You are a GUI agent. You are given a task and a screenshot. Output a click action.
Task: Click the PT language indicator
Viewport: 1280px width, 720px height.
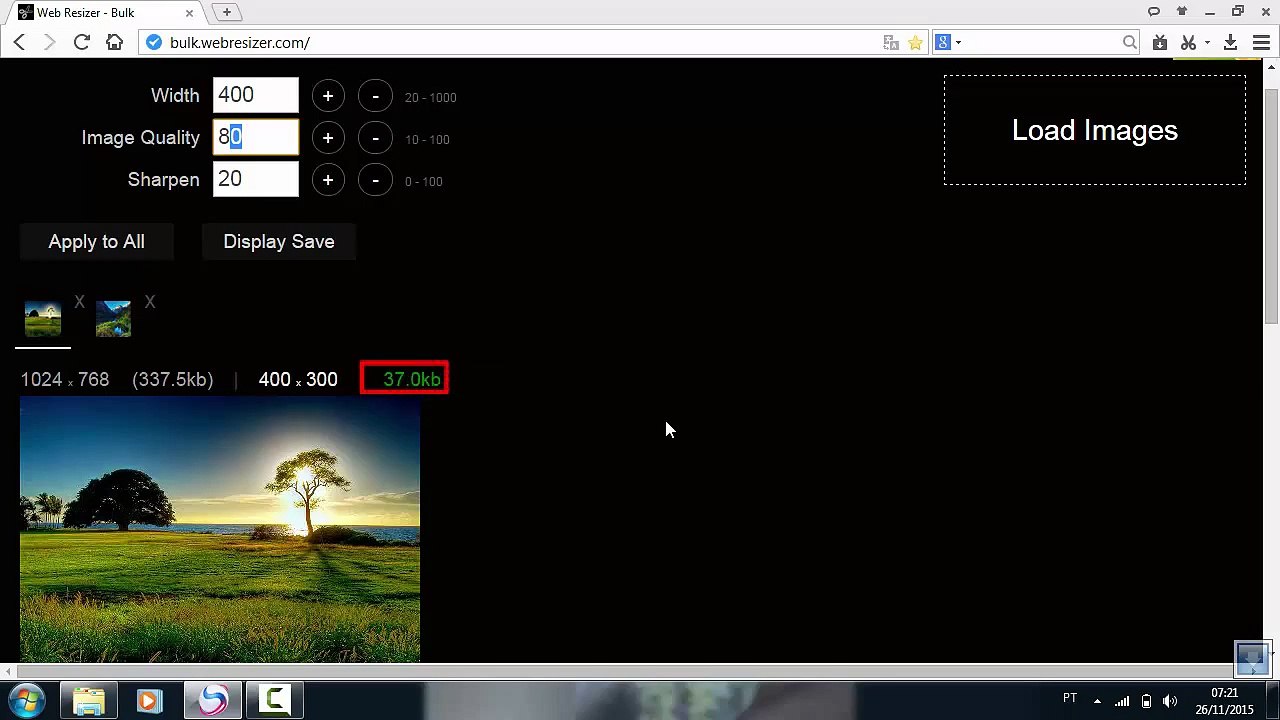1070,698
